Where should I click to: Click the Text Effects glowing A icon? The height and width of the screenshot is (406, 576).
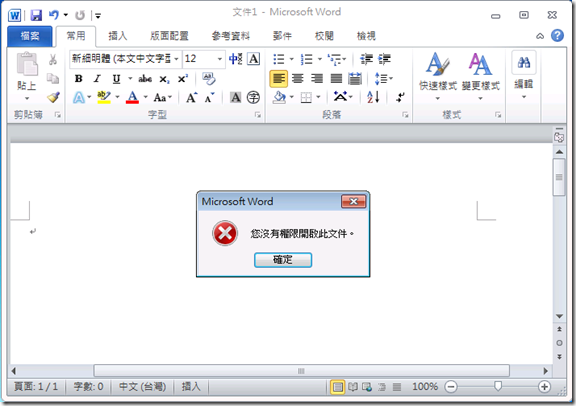click(x=79, y=98)
